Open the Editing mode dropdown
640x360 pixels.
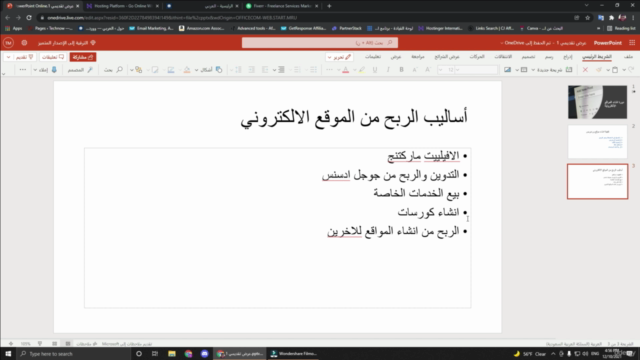coord(339,57)
